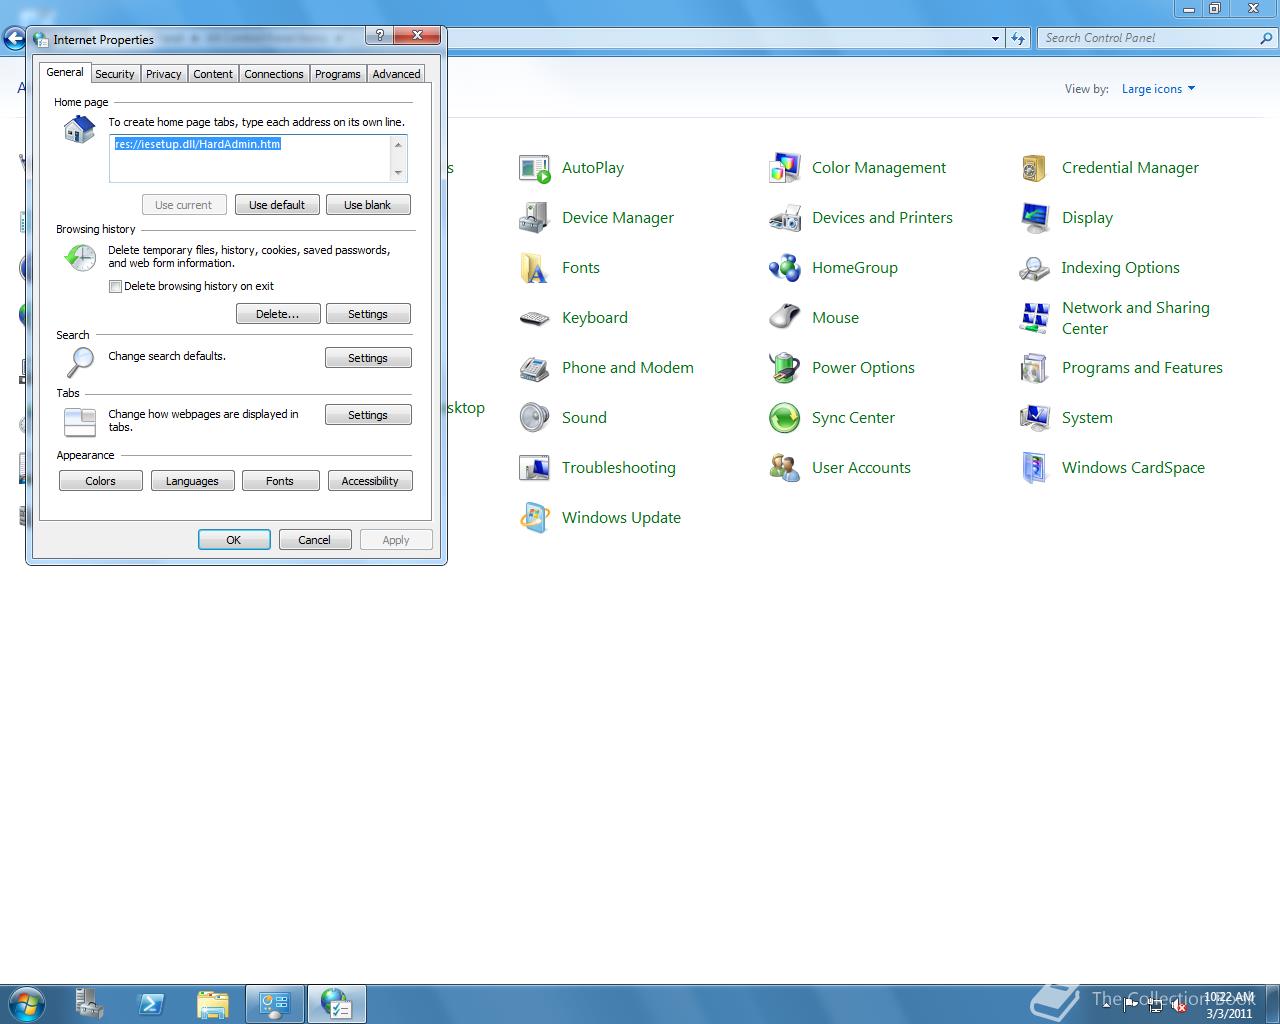1280x1024 pixels.
Task: Click the Accessibility button
Action: coord(370,481)
